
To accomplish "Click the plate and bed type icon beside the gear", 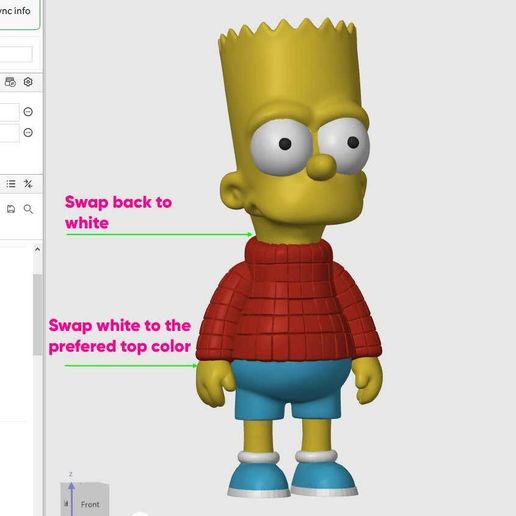I will (10, 82).
